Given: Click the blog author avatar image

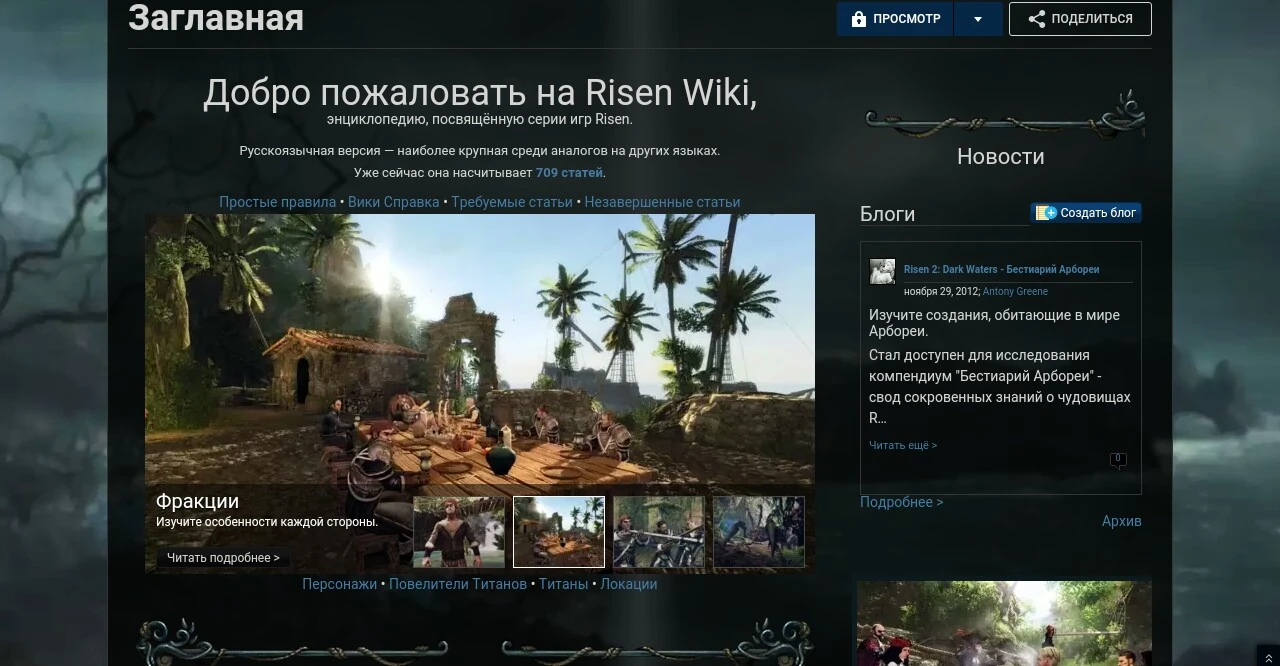Looking at the screenshot, I should pos(882,272).
